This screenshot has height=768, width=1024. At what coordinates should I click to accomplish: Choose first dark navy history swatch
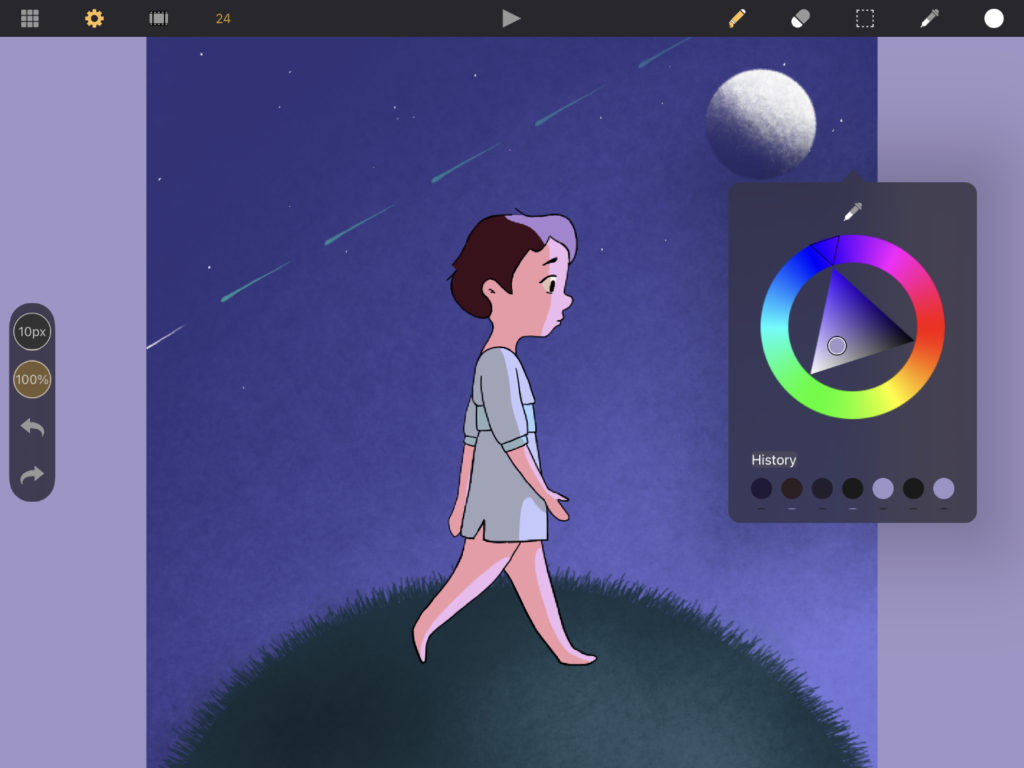pos(761,488)
